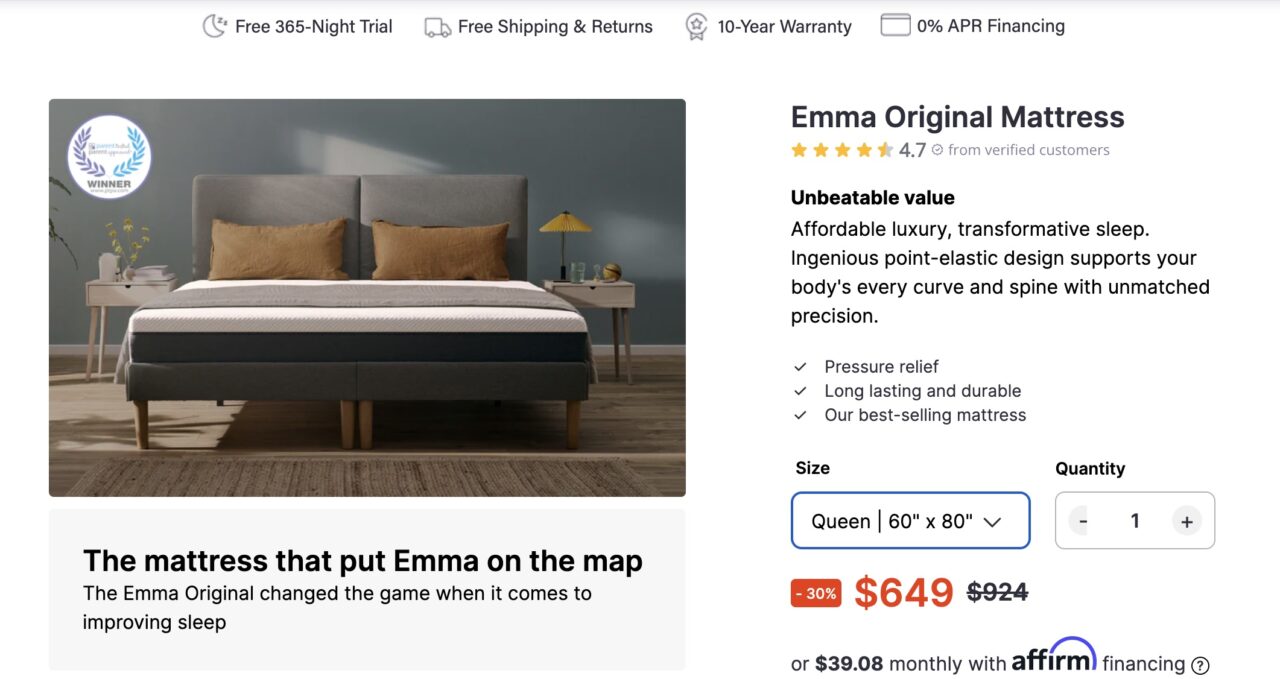Click the Free Shipping & Returns link
1280x679 pixels.
pos(554,27)
